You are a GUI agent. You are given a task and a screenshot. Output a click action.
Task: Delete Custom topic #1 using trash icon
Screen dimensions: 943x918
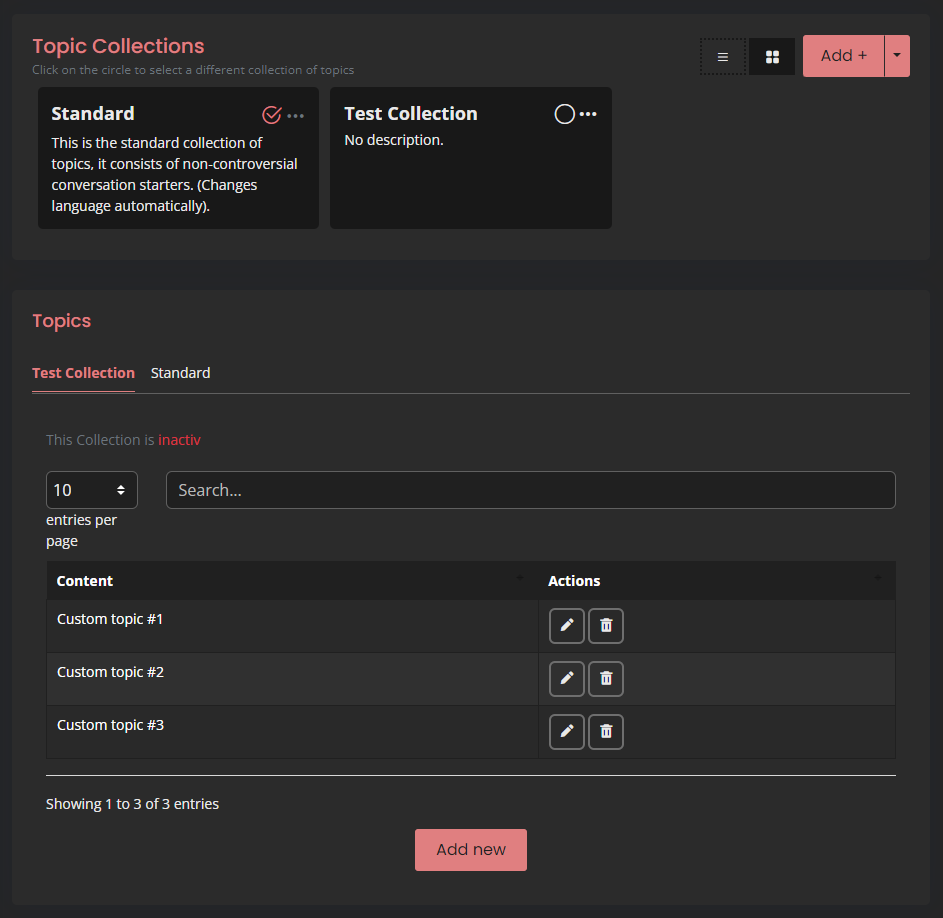tap(606, 626)
